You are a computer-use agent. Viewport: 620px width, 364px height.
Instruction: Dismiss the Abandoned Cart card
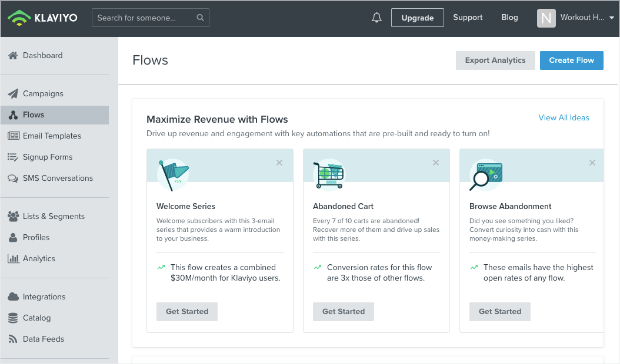click(436, 163)
